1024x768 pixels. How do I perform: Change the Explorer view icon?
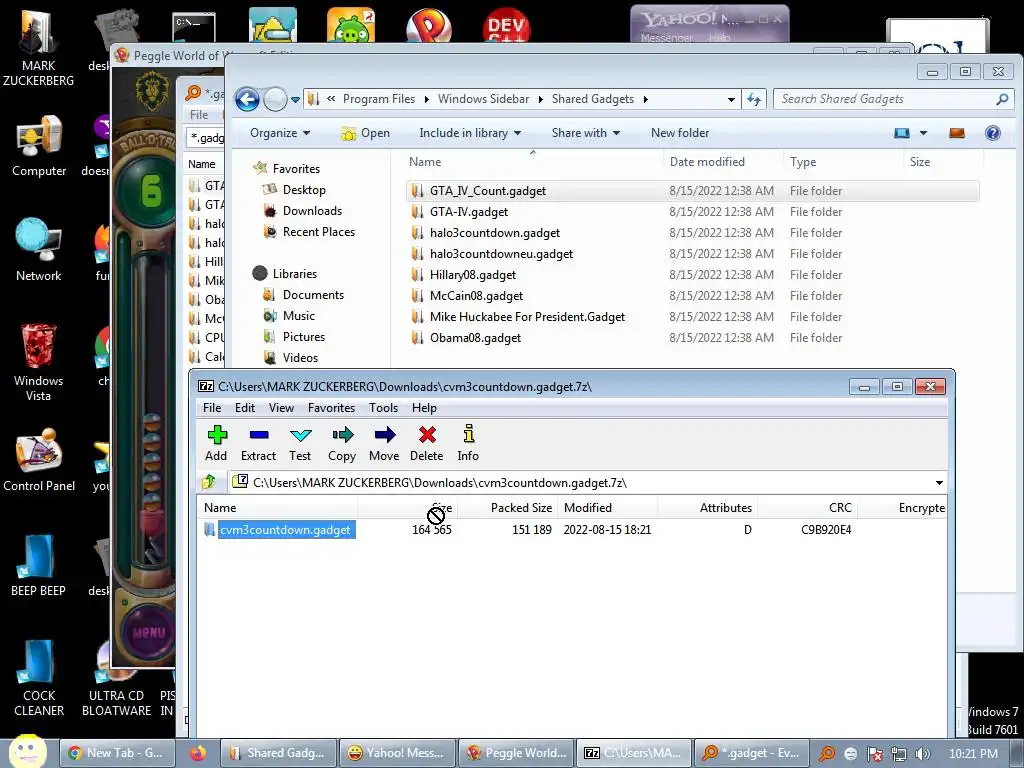pyautogui.click(x=902, y=133)
